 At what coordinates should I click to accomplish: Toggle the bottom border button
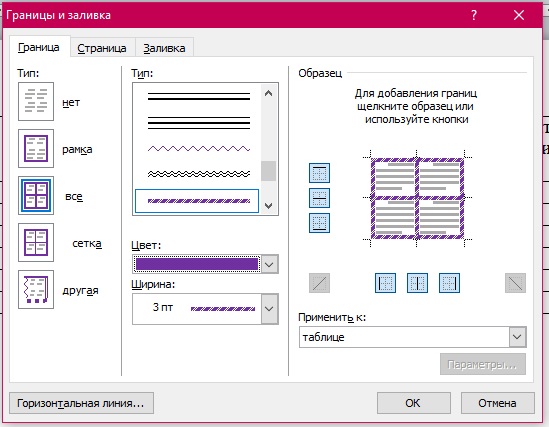click(x=319, y=223)
